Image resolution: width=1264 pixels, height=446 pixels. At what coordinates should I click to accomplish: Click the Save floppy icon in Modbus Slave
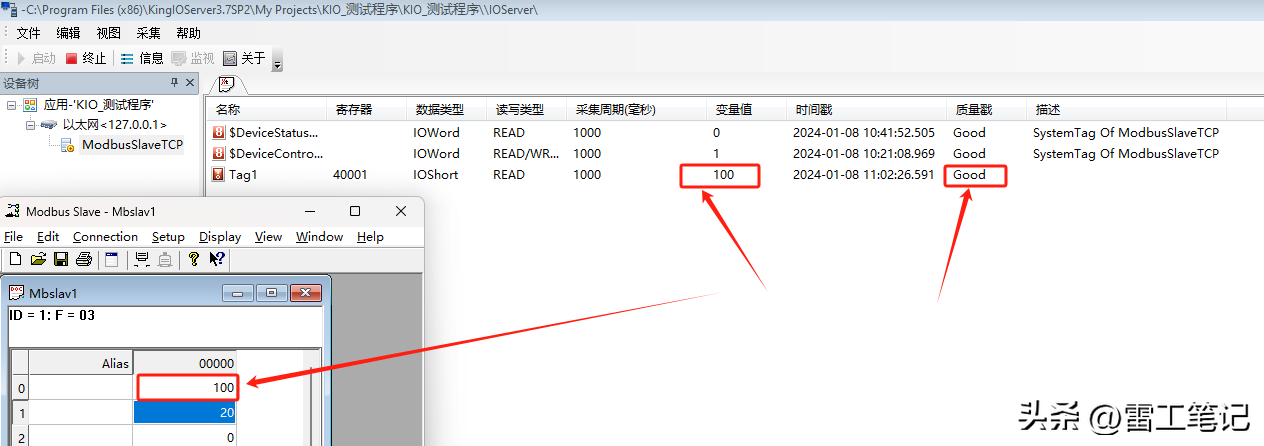tap(60, 260)
